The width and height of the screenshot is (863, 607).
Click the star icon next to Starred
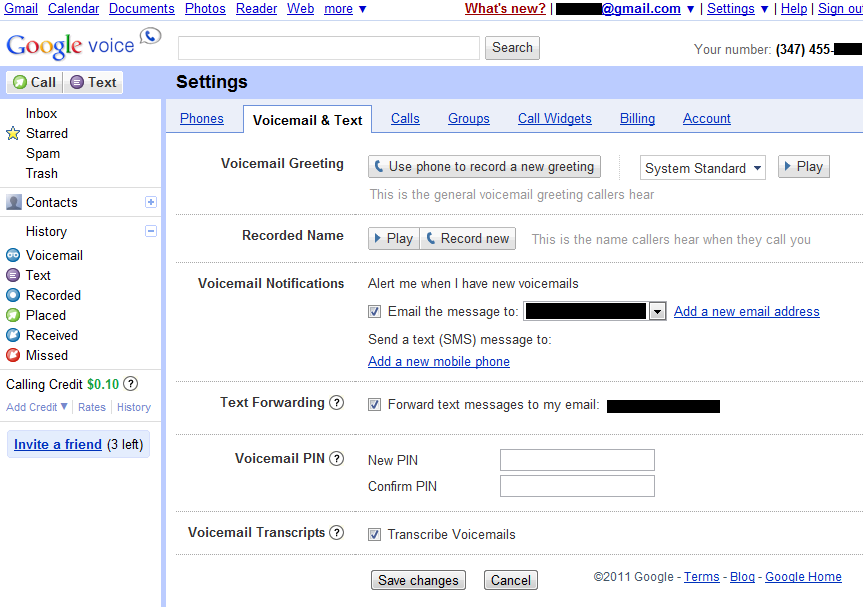pos(13,133)
